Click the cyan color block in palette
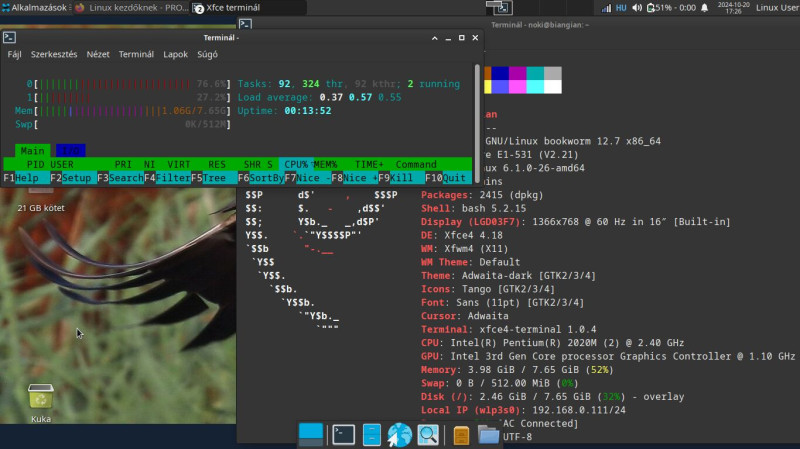800x449 pixels. coord(535,73)
